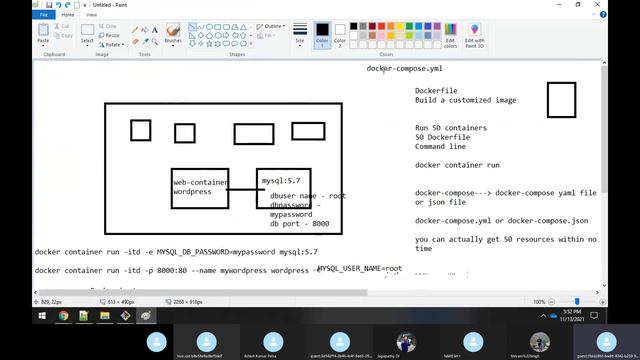
Task: Click the Select rectangle button
Action: pos(87,30)
